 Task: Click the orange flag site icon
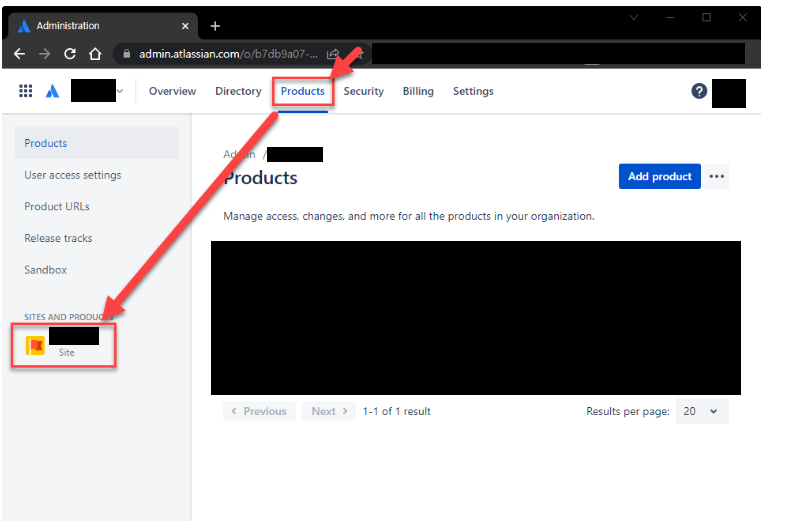point(35,346)
